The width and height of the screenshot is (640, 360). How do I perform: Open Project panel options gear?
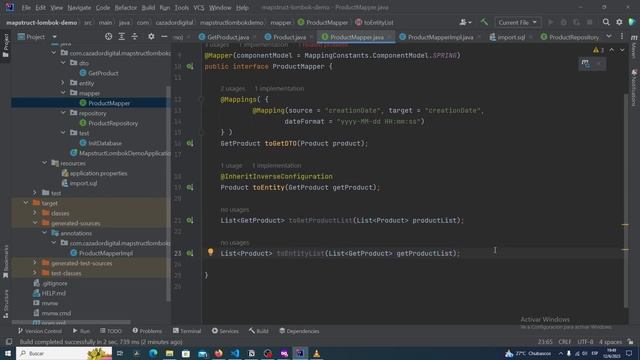pyautogui.click(x=151, y=37)
